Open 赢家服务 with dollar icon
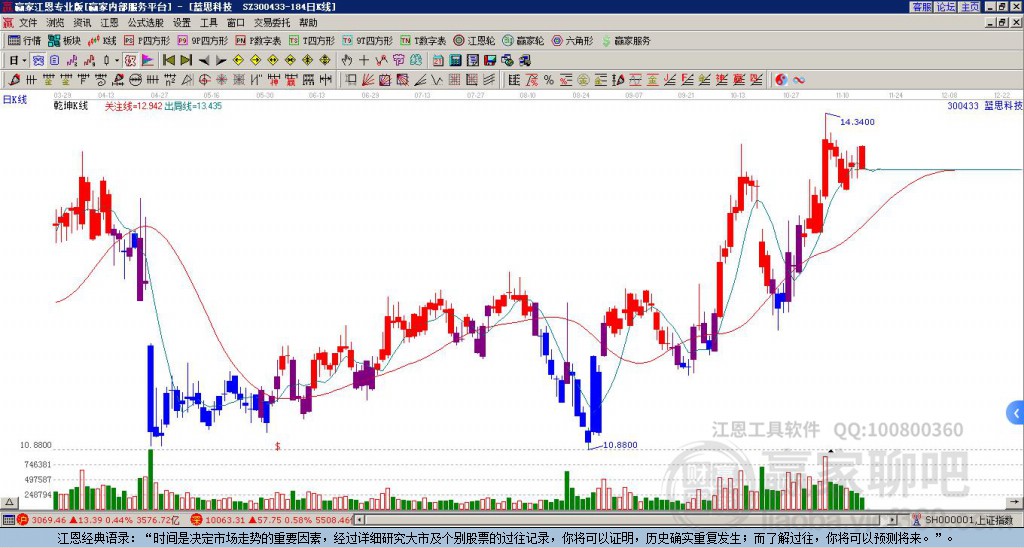Screen dimensions: 1024x548 (626, 40)
